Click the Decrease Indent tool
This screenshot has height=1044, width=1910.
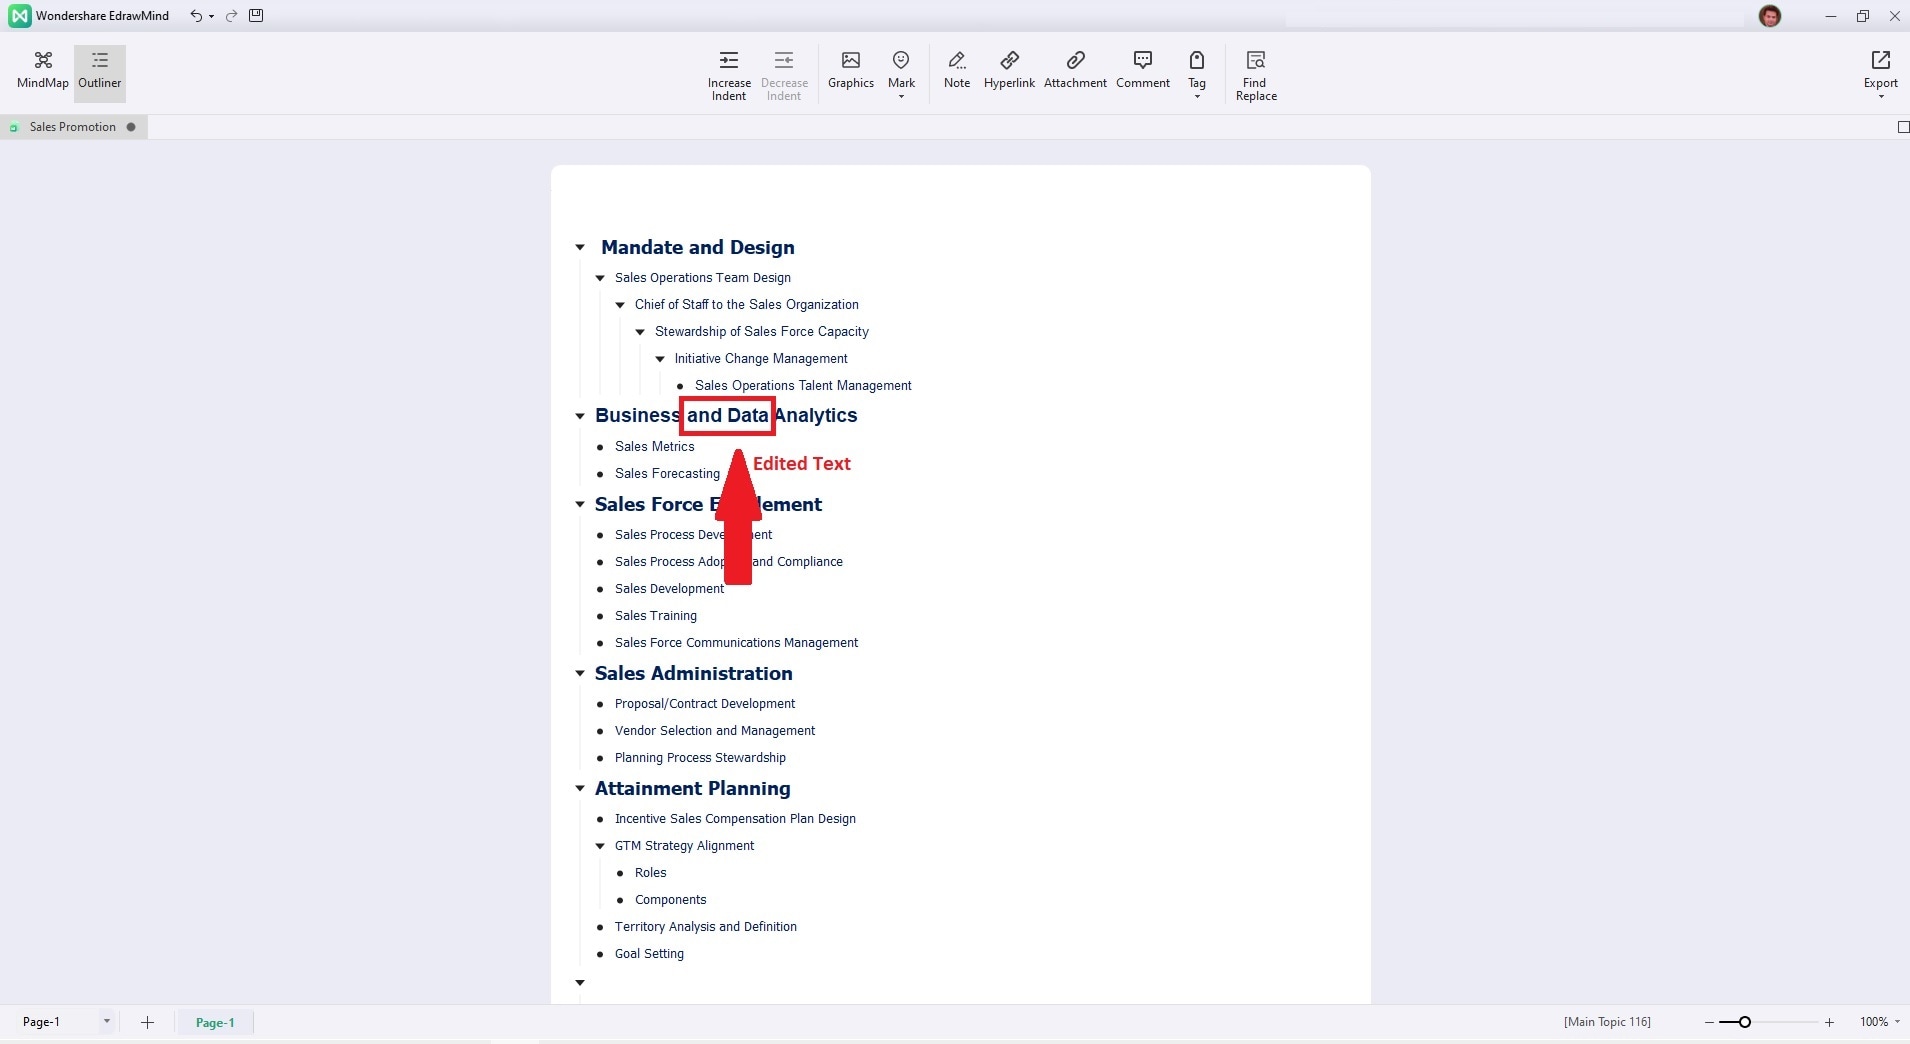click(x=784, y=75)
